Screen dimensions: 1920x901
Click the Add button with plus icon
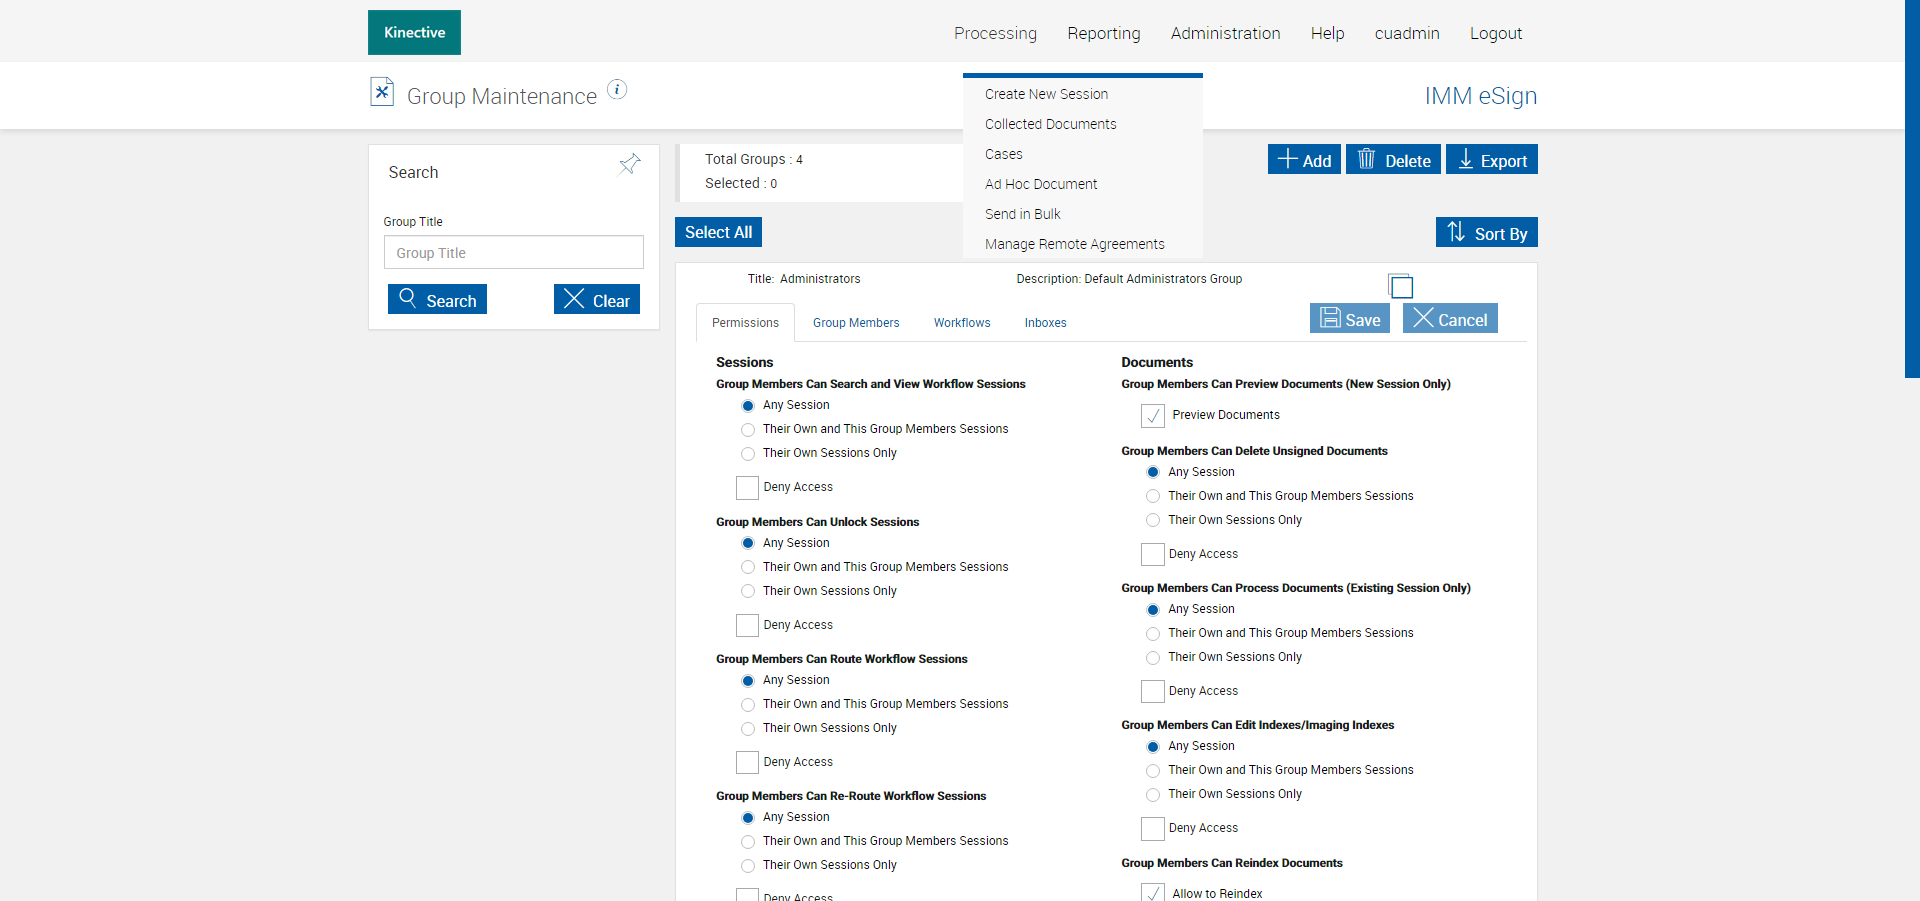click(1304, 160)
